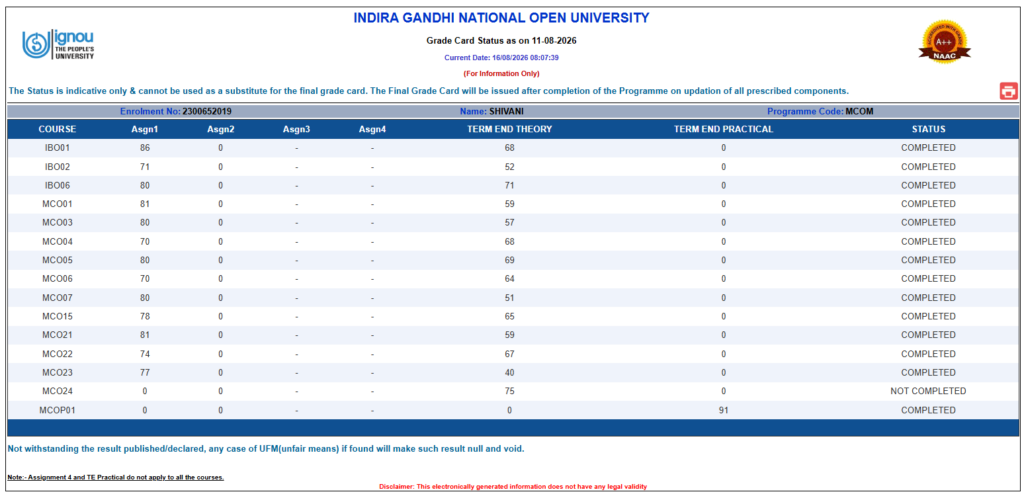
Task: Select the COURSE column header
Action: click(x=57, y=129)
